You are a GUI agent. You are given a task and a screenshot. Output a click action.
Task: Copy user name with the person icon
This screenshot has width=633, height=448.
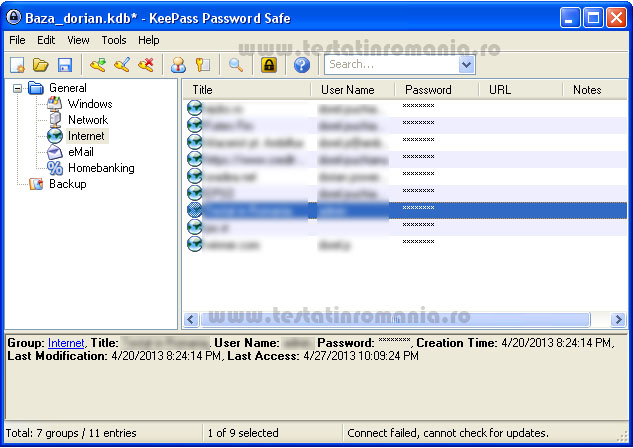[178, 65]
